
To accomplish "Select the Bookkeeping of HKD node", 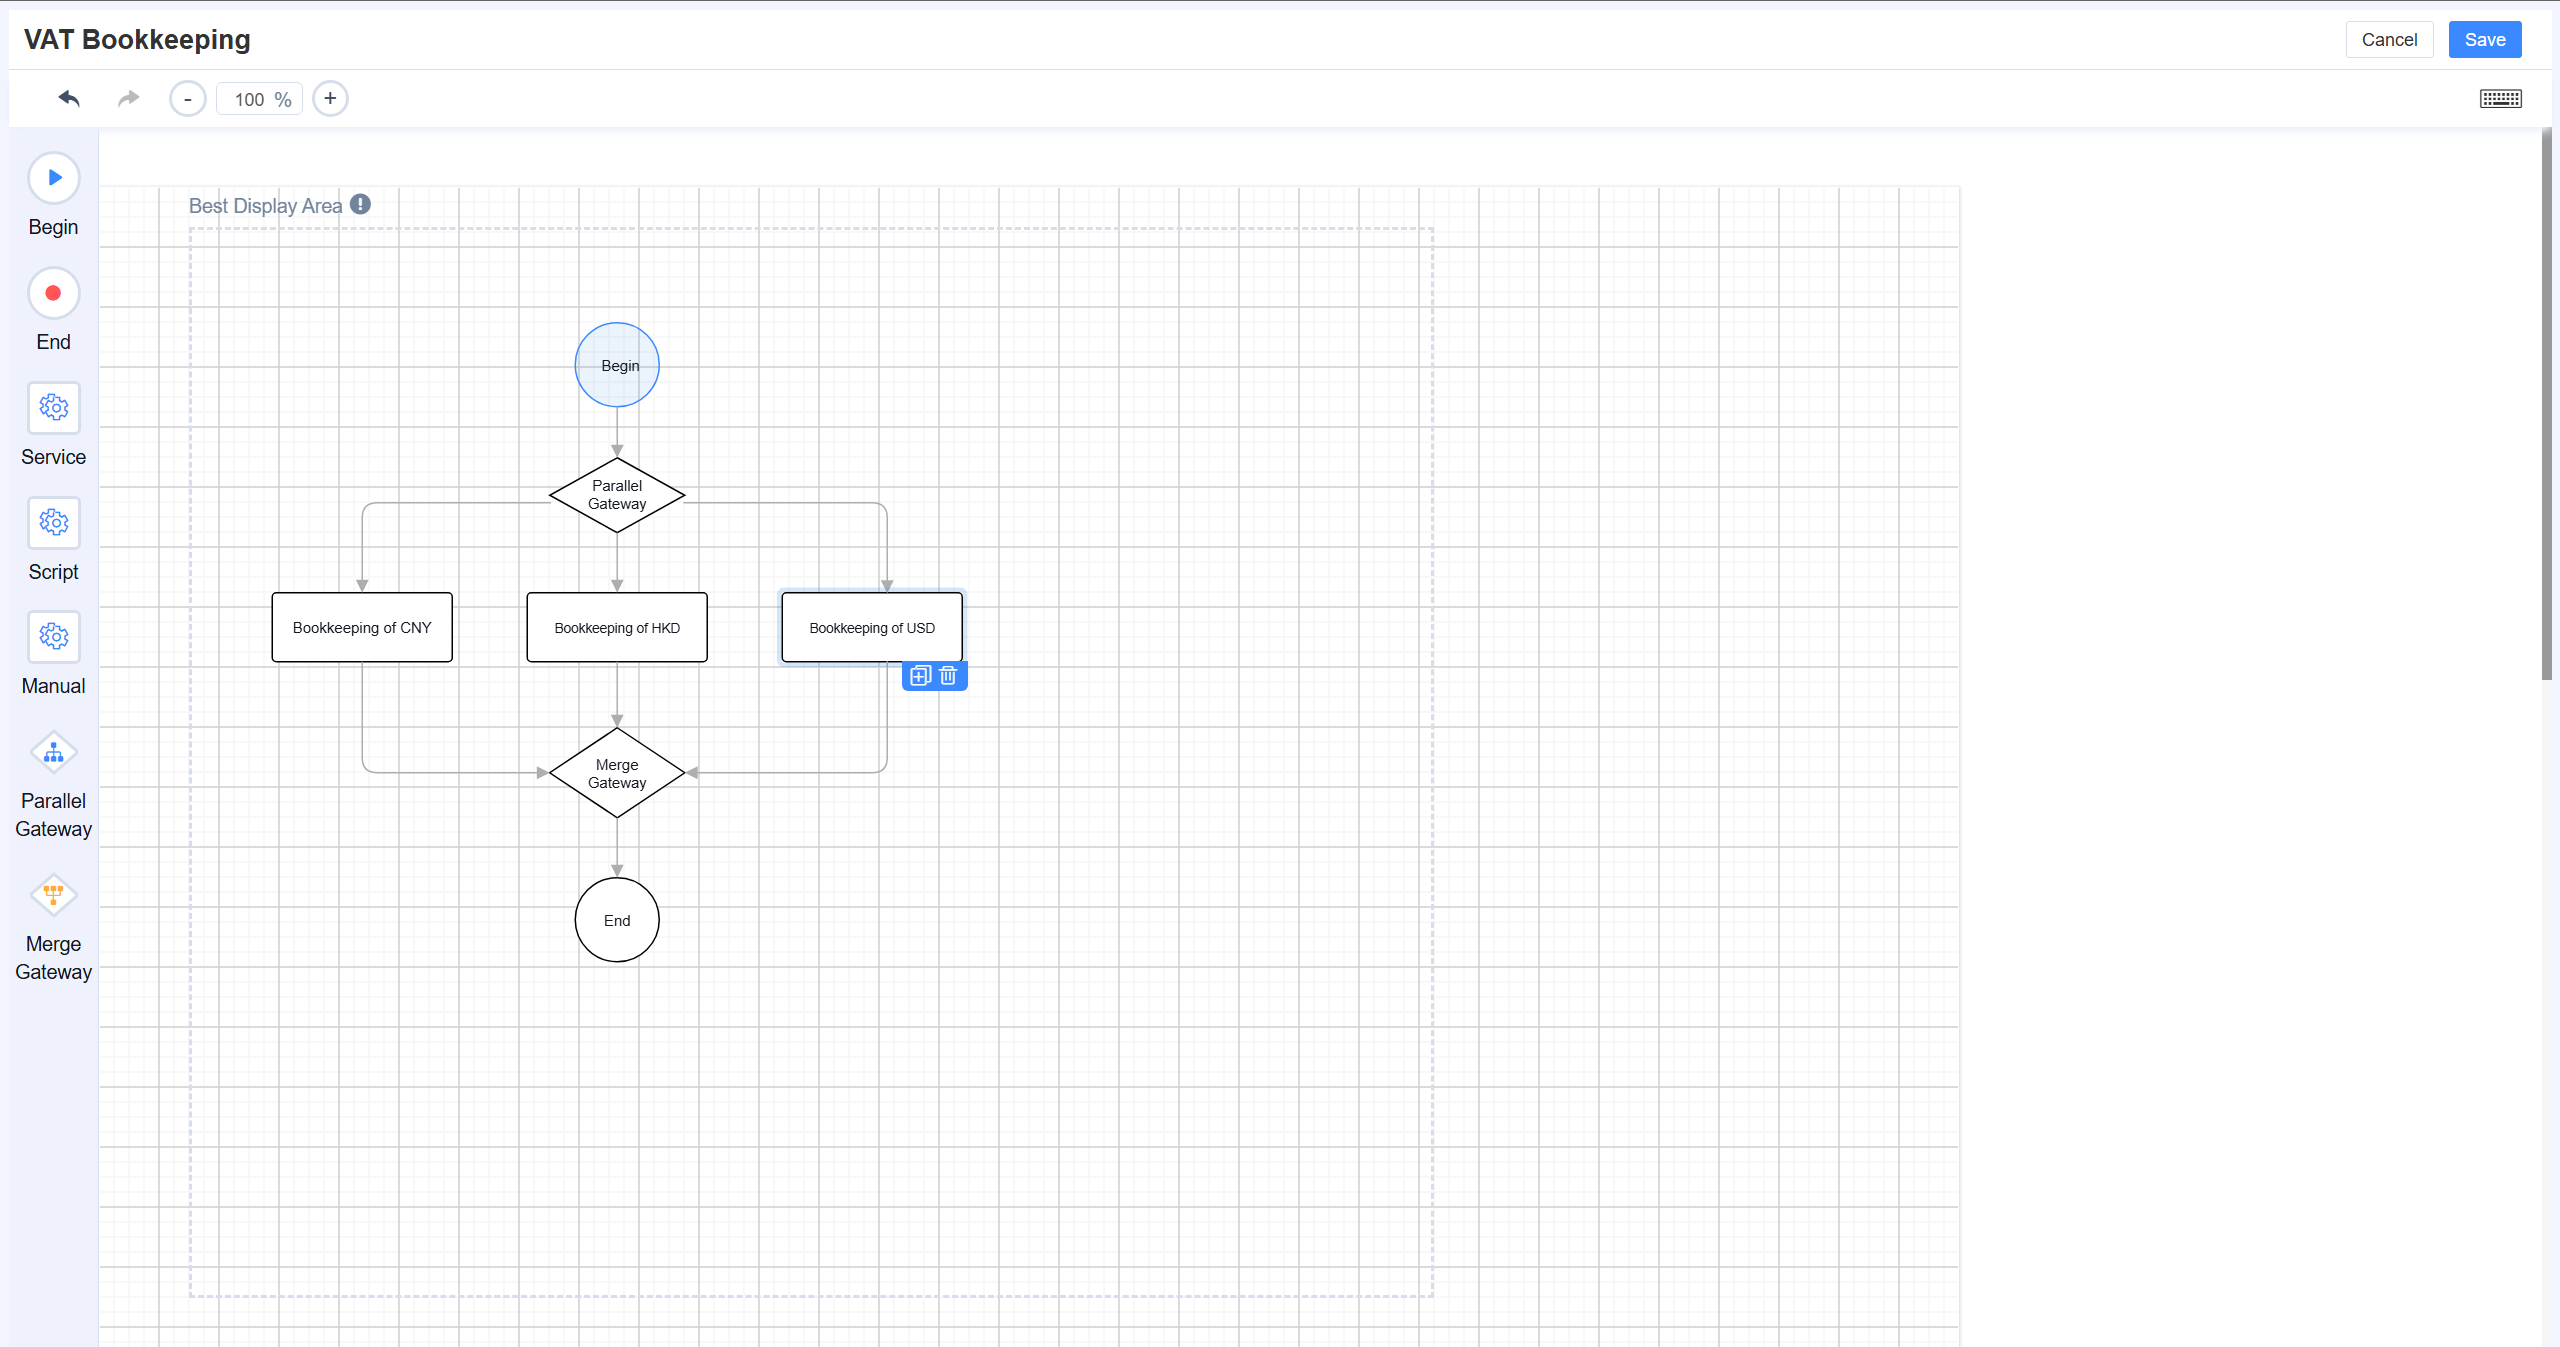I will (617, 628).
